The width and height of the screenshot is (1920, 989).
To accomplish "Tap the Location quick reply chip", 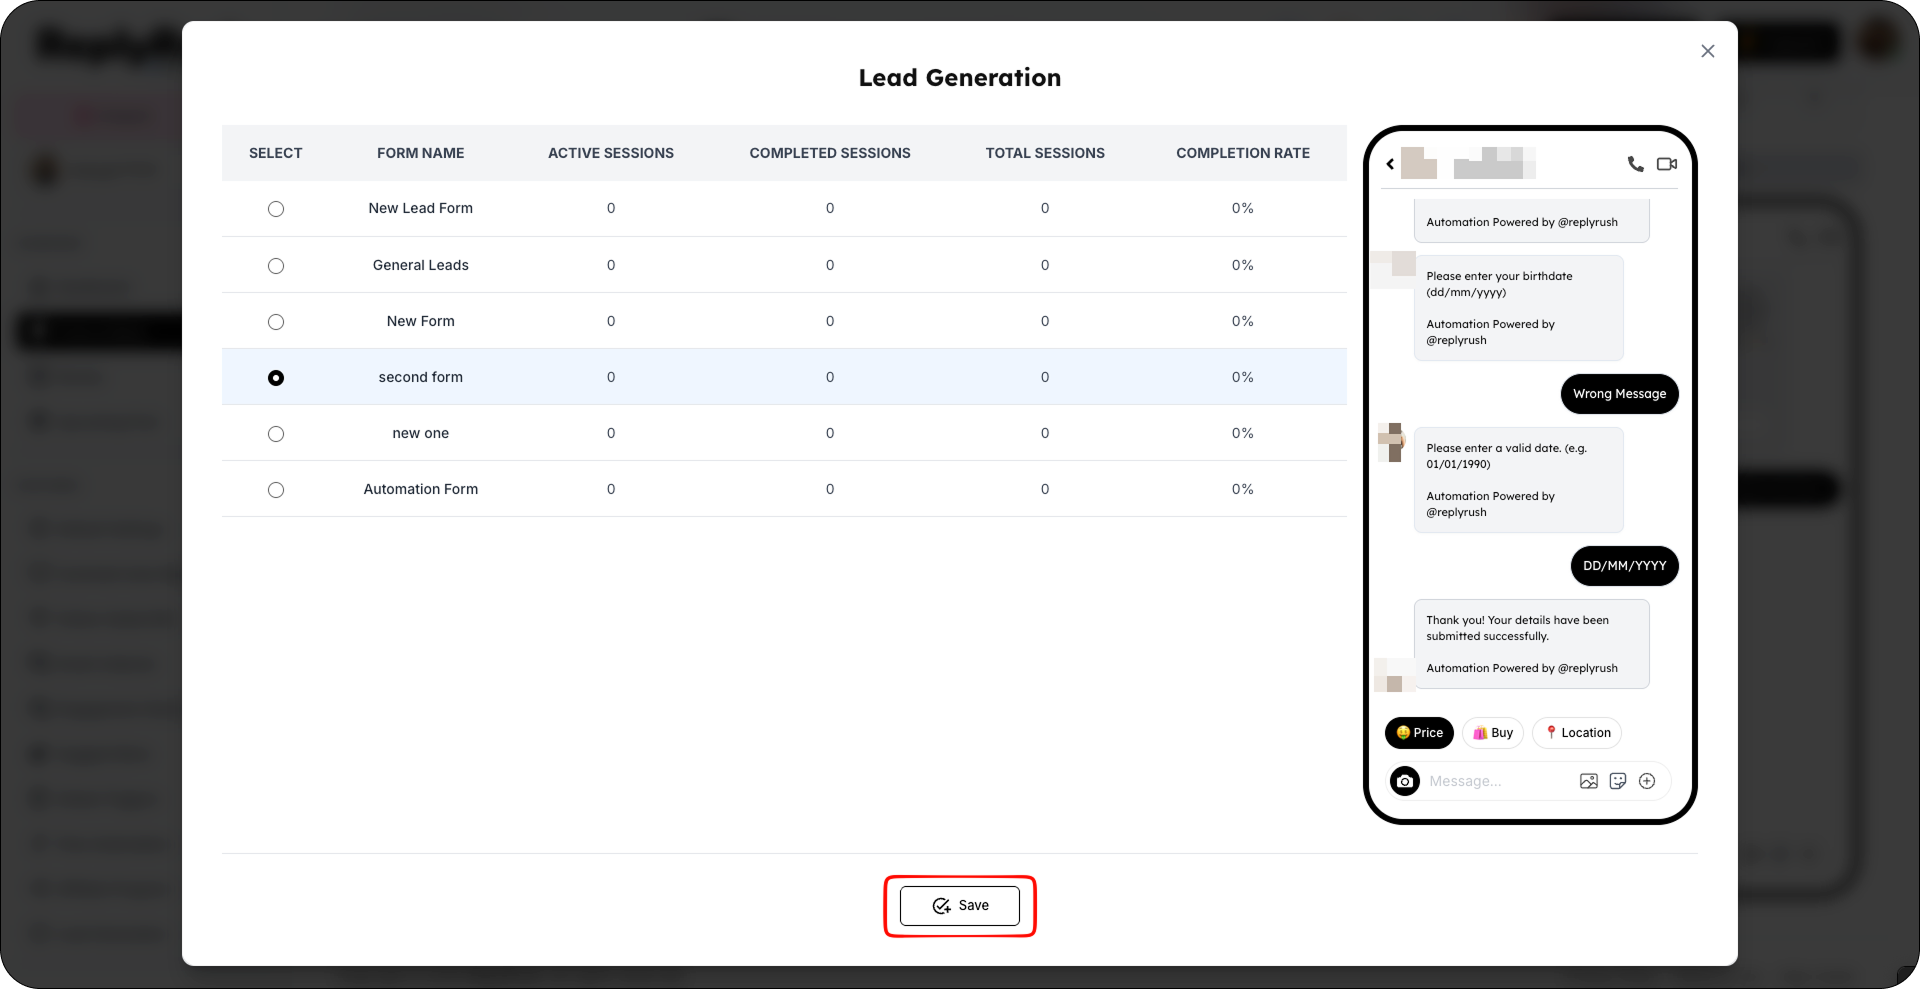I will (1577, 733).
